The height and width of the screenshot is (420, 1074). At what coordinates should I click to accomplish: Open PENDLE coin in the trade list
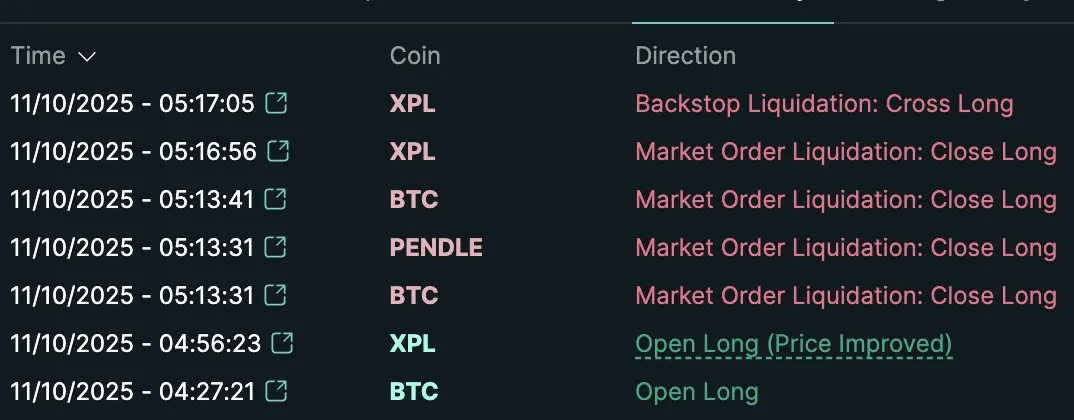tap(436, 247)
